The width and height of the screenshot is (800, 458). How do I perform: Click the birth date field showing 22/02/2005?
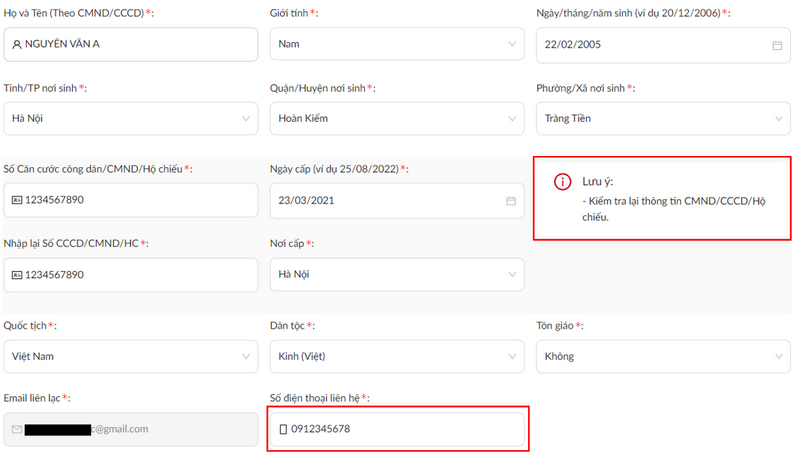pos(663,45)
